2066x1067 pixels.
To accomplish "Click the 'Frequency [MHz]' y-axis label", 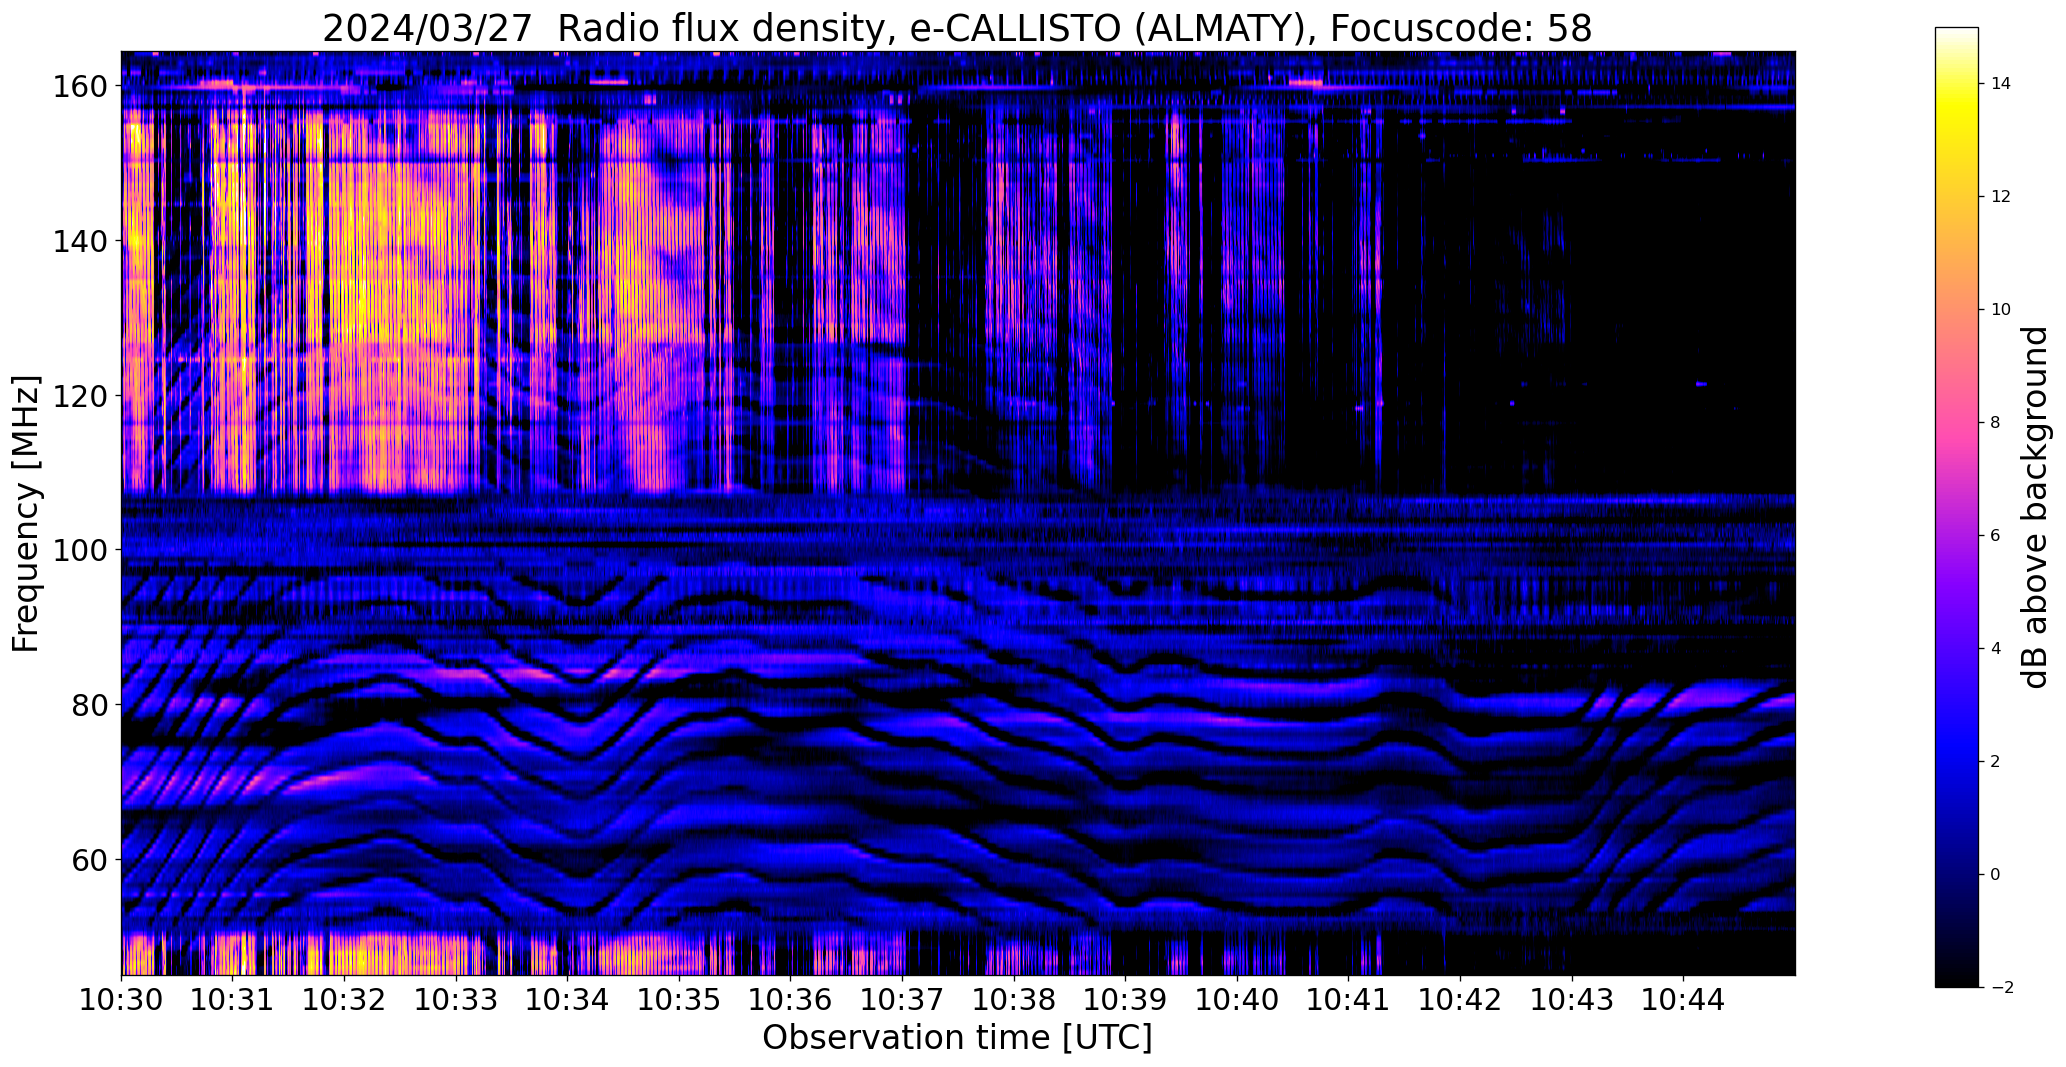I will pyautogui.click(x=26, y=514).
